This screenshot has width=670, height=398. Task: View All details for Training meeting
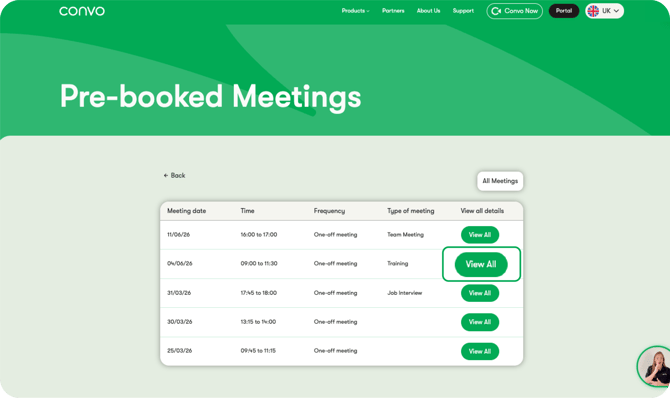(x=481, y=264)
